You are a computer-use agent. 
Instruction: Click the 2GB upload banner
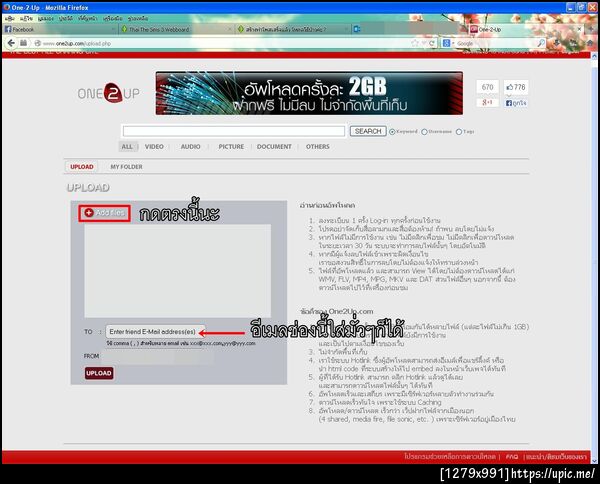[309, 93]
